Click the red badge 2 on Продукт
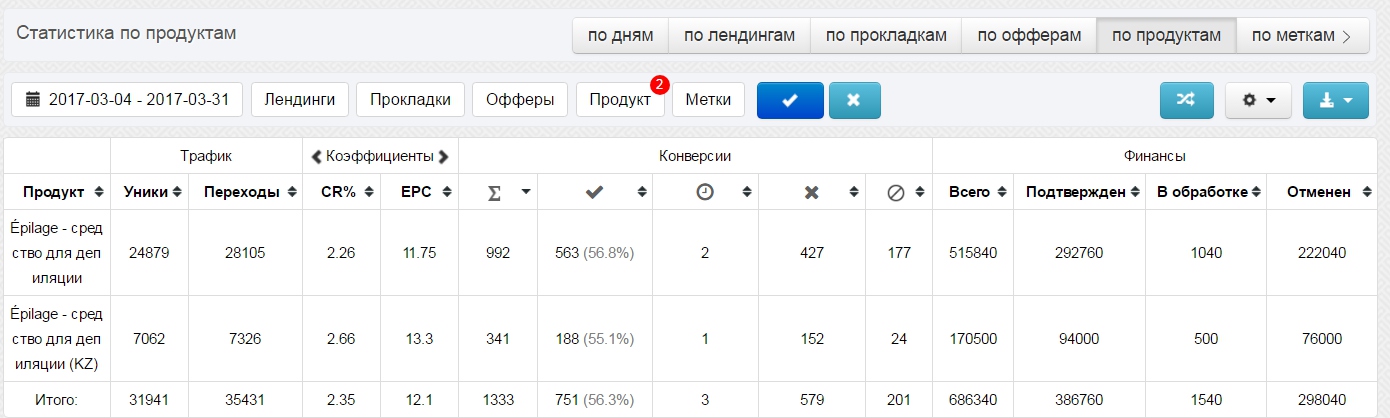The height and width of the screenshot is (418, 1390). tap(659, 85)
